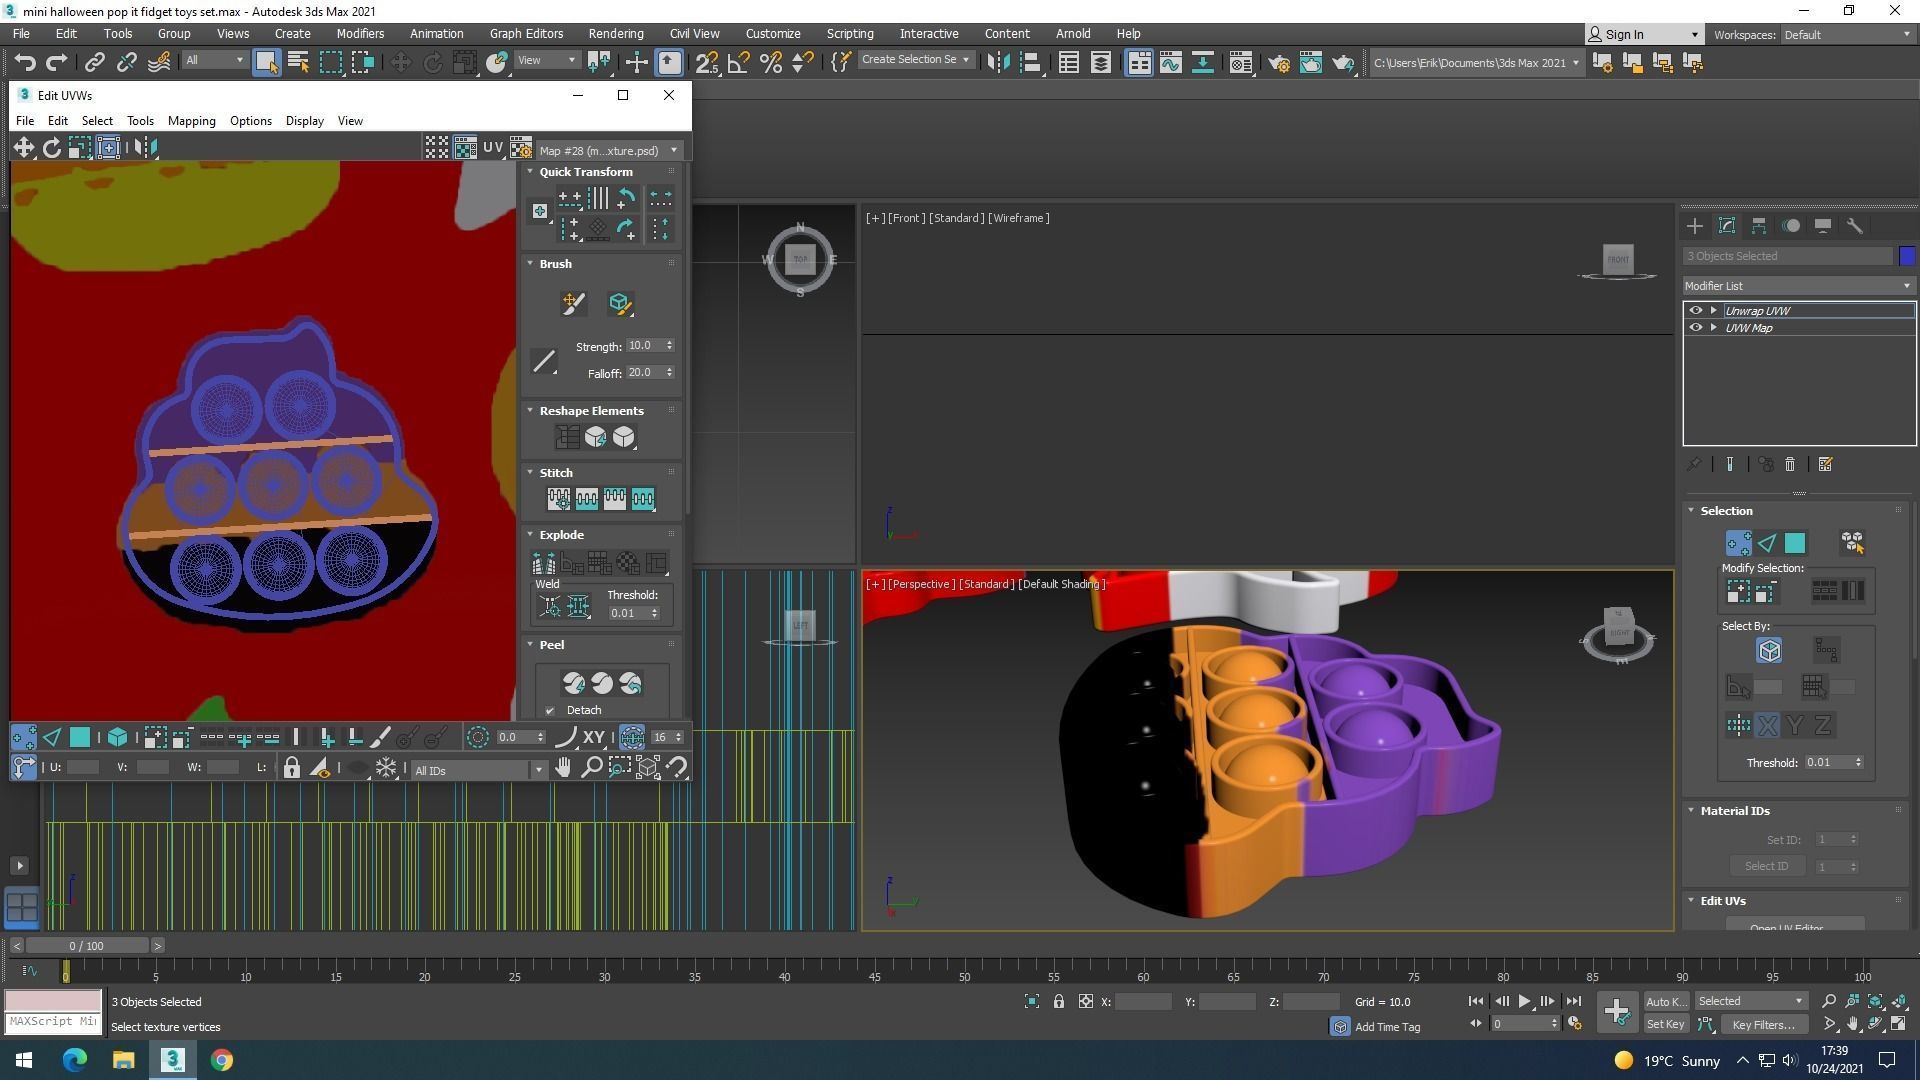Click the Play Animation button

[x=1524, y=1001]
